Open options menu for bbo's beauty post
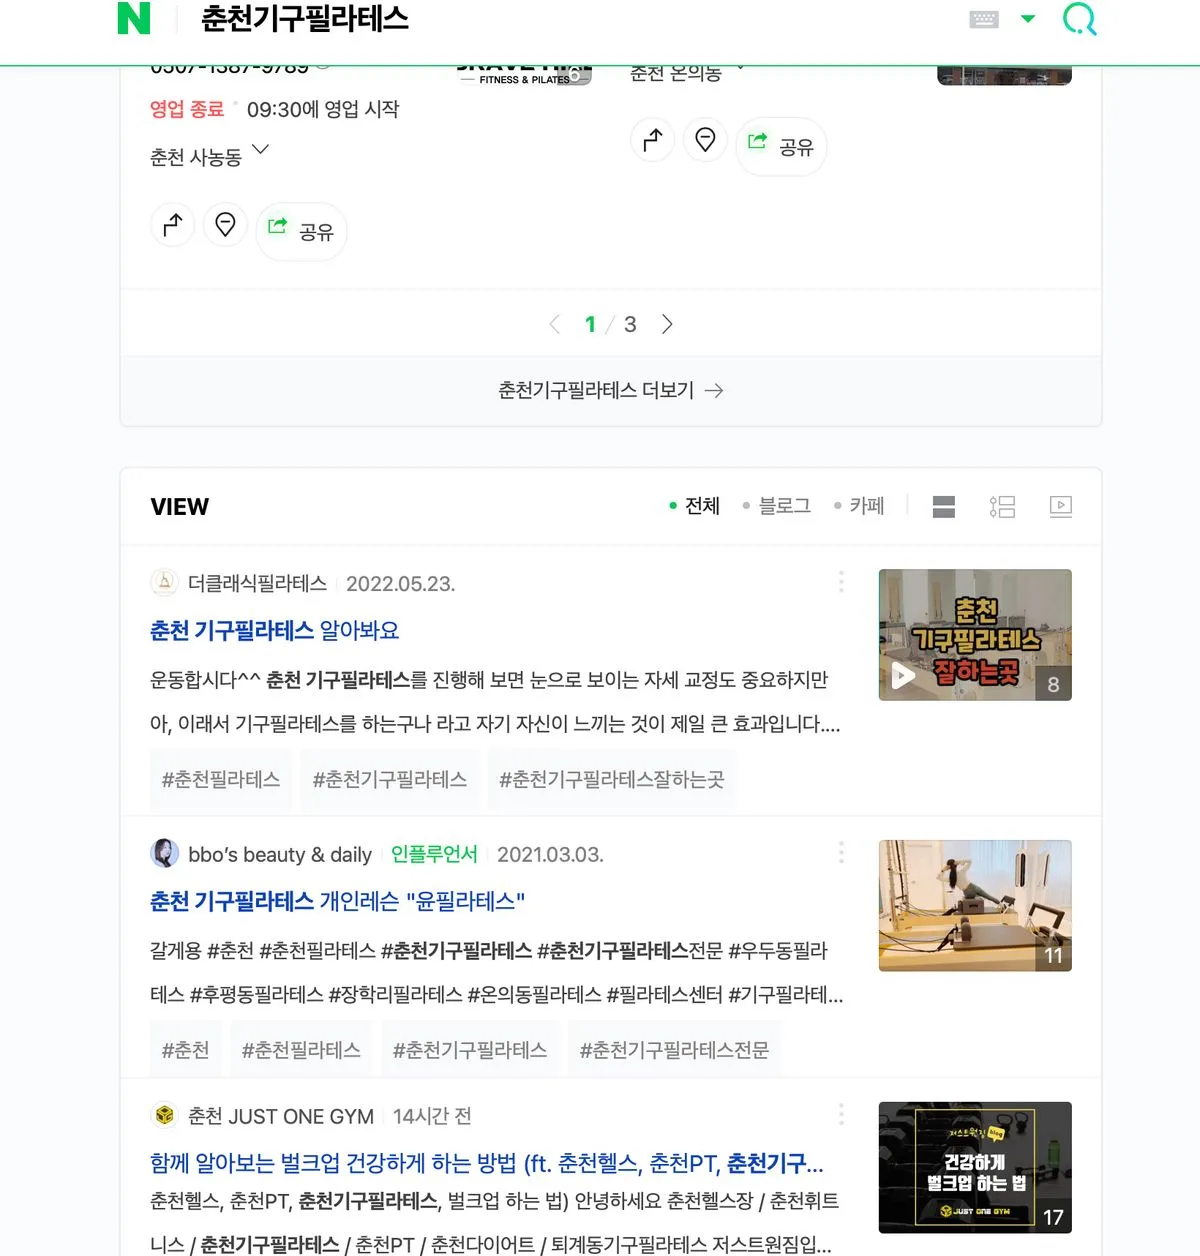 (x=841, y=853)
